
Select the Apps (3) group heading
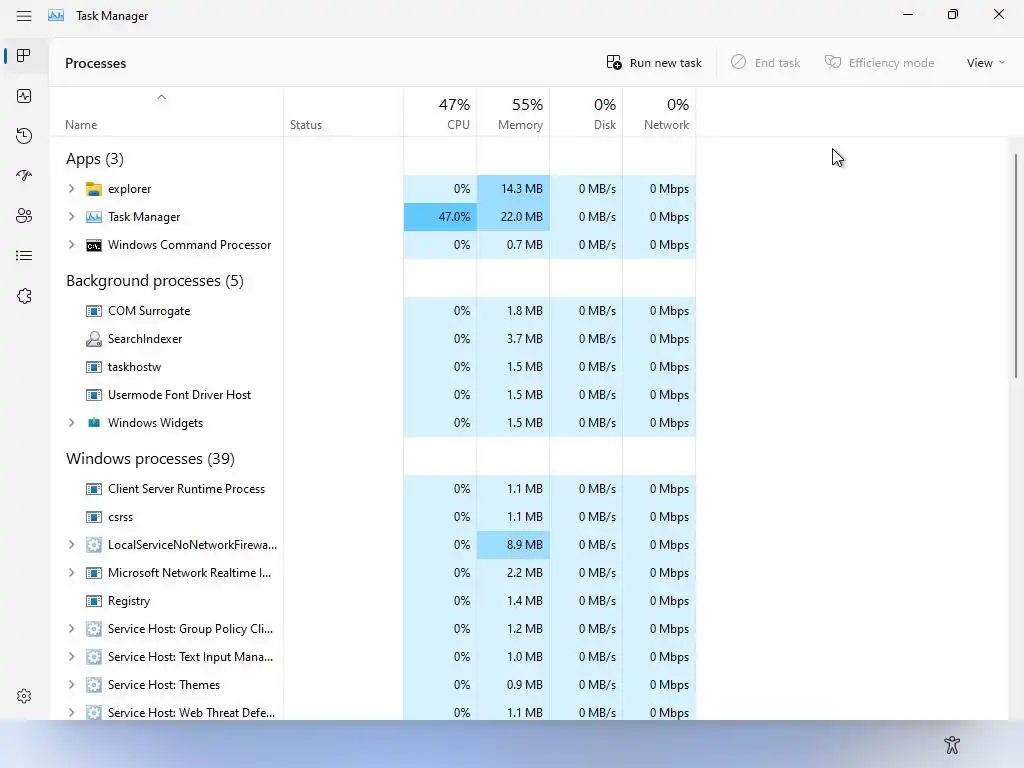coord(95,159)
